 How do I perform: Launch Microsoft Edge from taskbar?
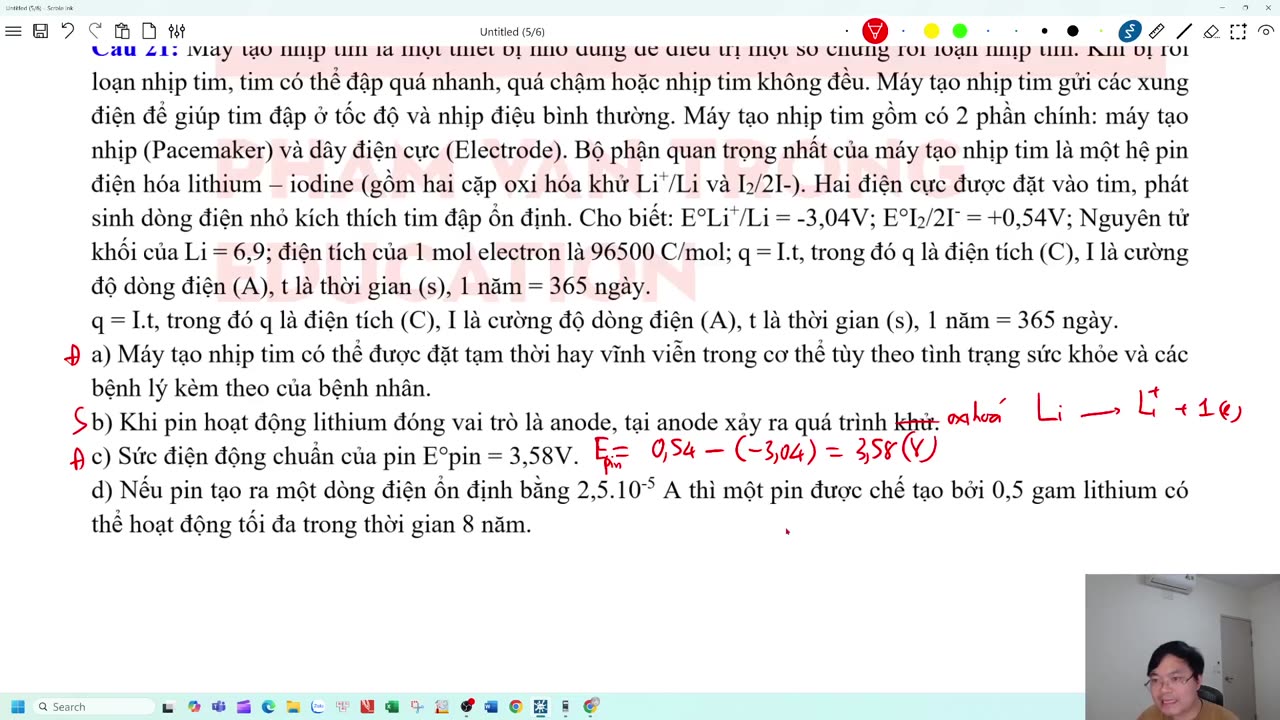tap(268, 707)
